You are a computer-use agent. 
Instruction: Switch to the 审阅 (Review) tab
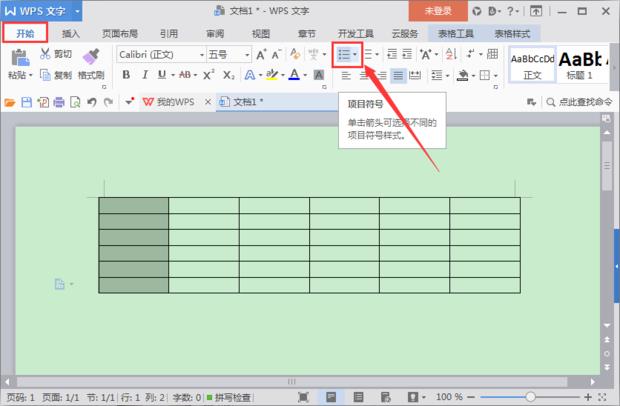[215, 34]
